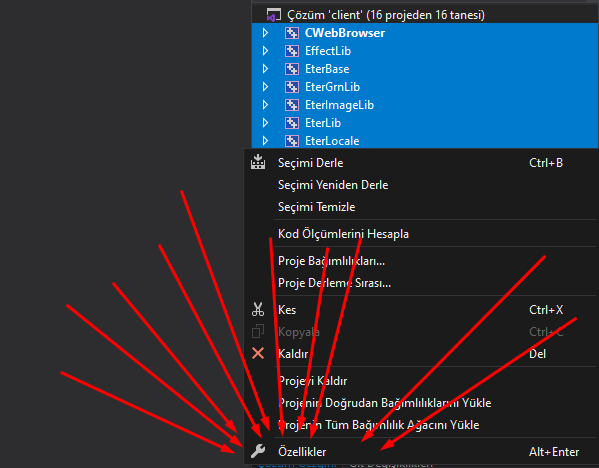
Task: Click the EterGrnLib project icon
Action: click(x=292, y=87)
